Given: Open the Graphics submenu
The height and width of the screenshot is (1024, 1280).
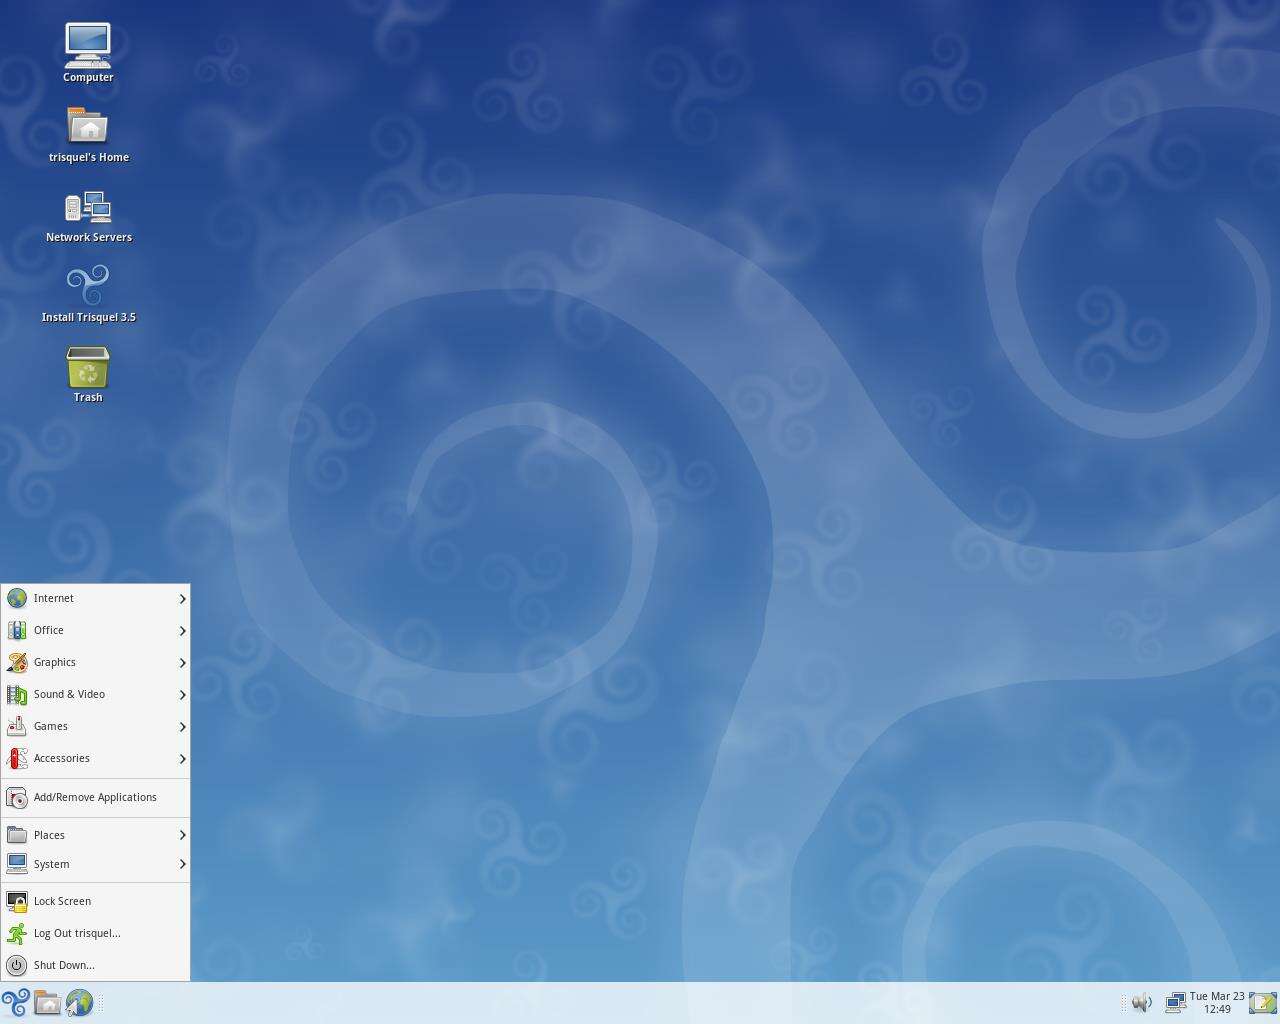Looking at the screenshot, I should click(95, 662).
